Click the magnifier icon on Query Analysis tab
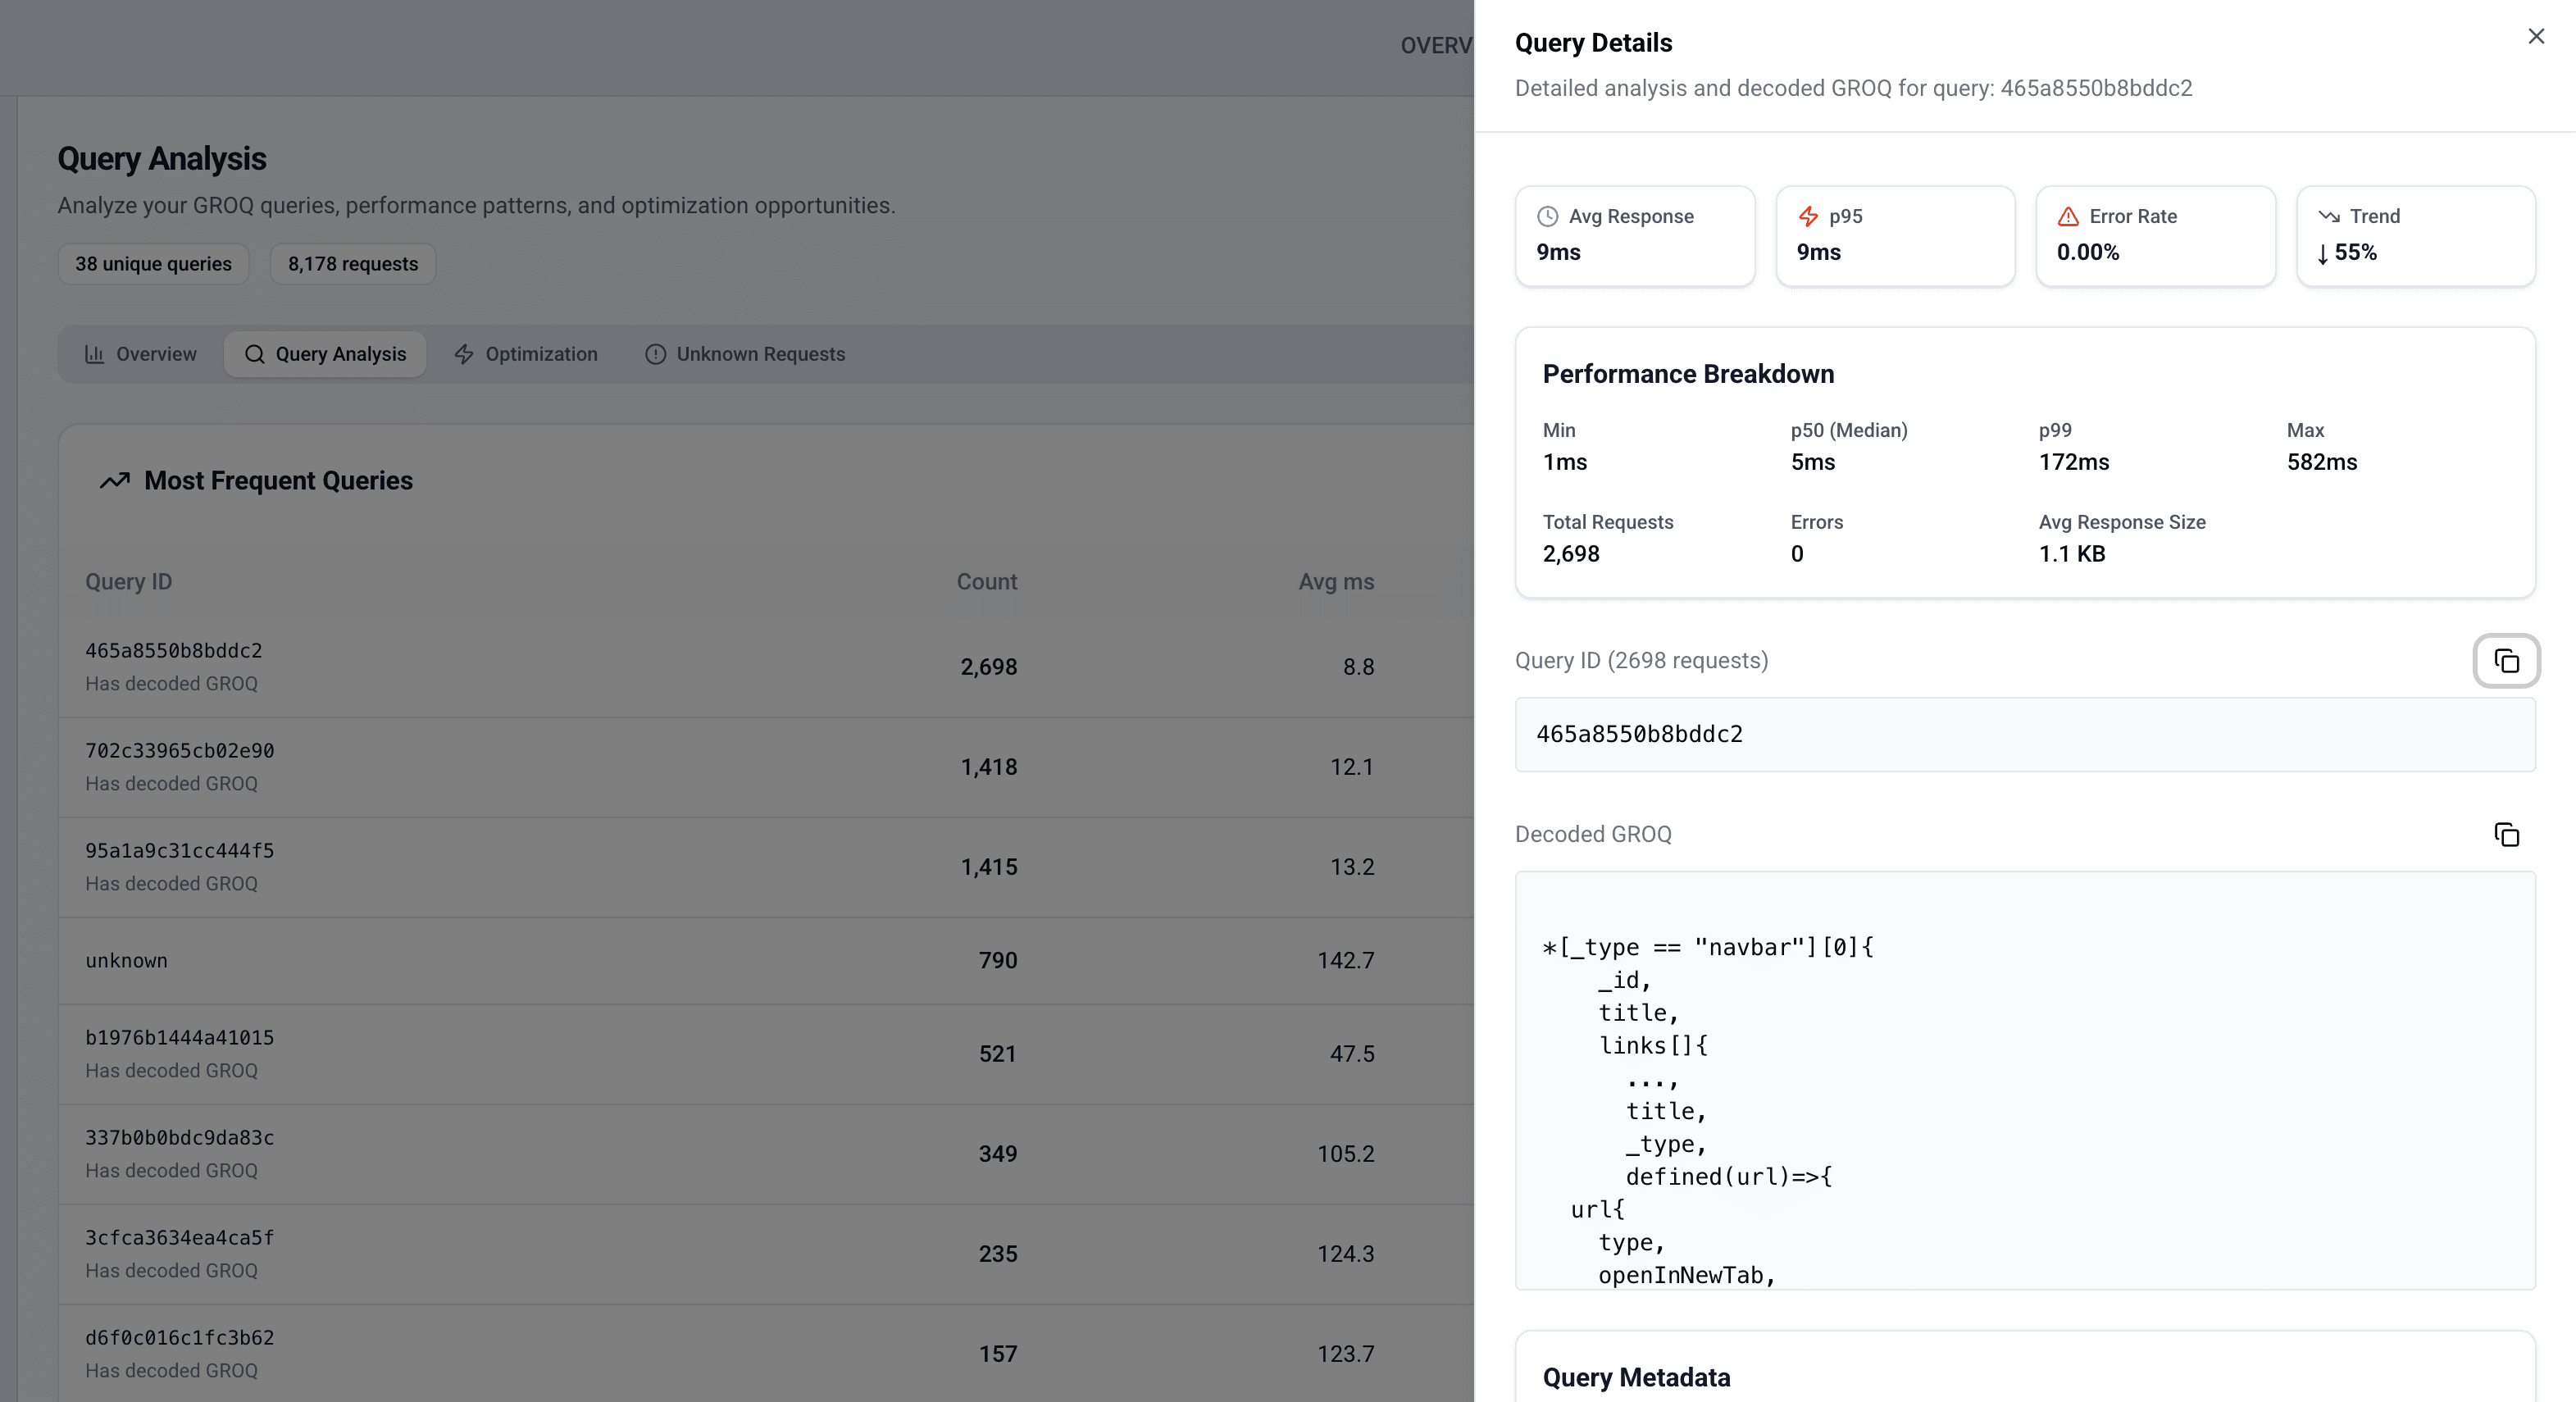The width and height of the screenshot is (2576, 1402). click(255, 354)
